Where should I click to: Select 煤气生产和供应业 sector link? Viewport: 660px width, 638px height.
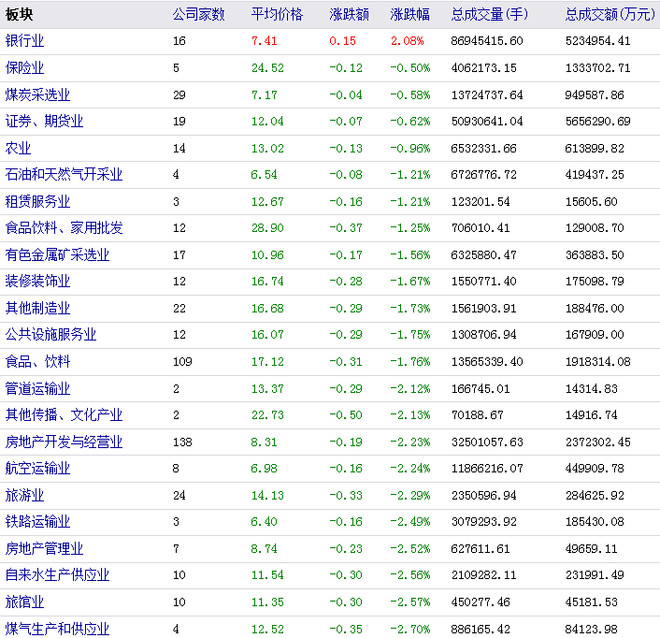pyautogui.click(x=57, y=629)
